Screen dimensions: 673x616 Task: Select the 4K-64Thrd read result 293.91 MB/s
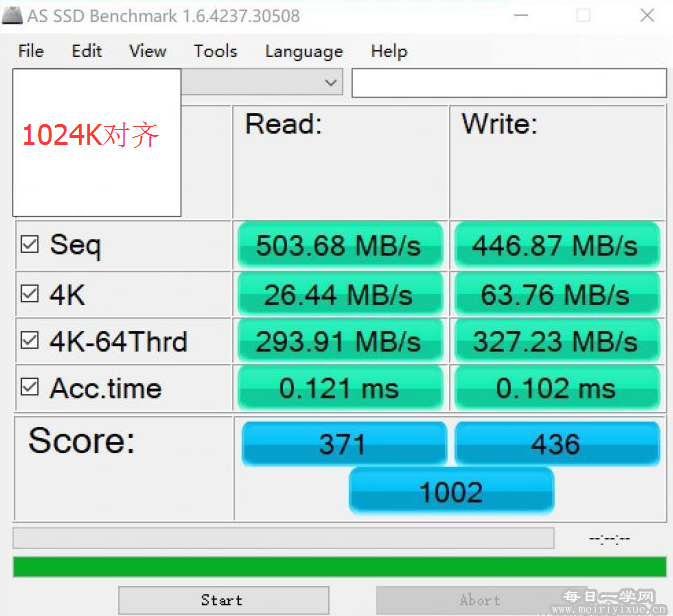[x=340, y=341]
